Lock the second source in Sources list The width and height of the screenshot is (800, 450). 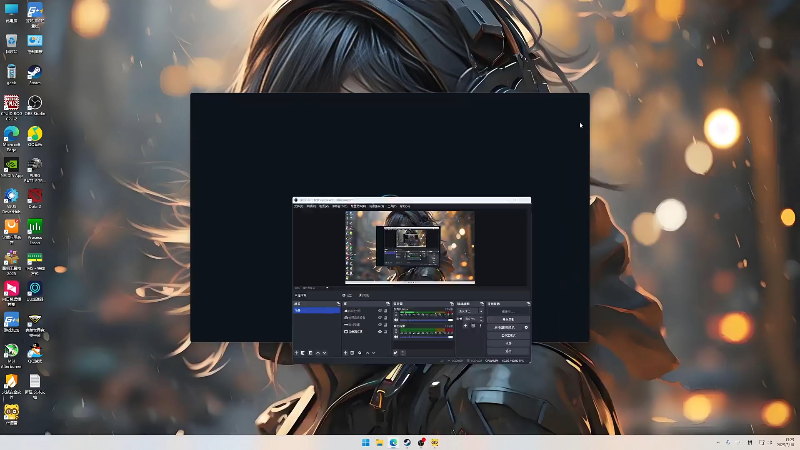tap(385, 317)
